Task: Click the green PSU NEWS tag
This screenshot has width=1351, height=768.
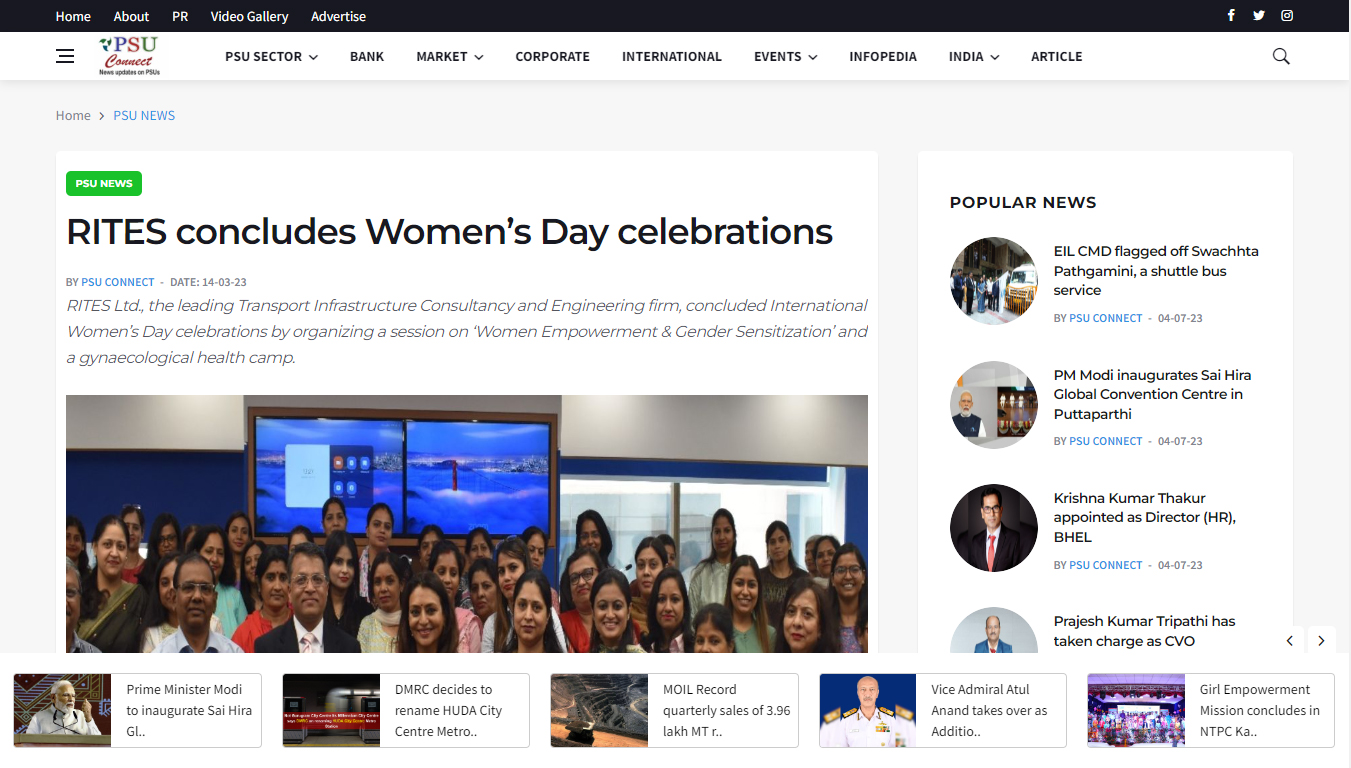Action: [x=104, y=183]
